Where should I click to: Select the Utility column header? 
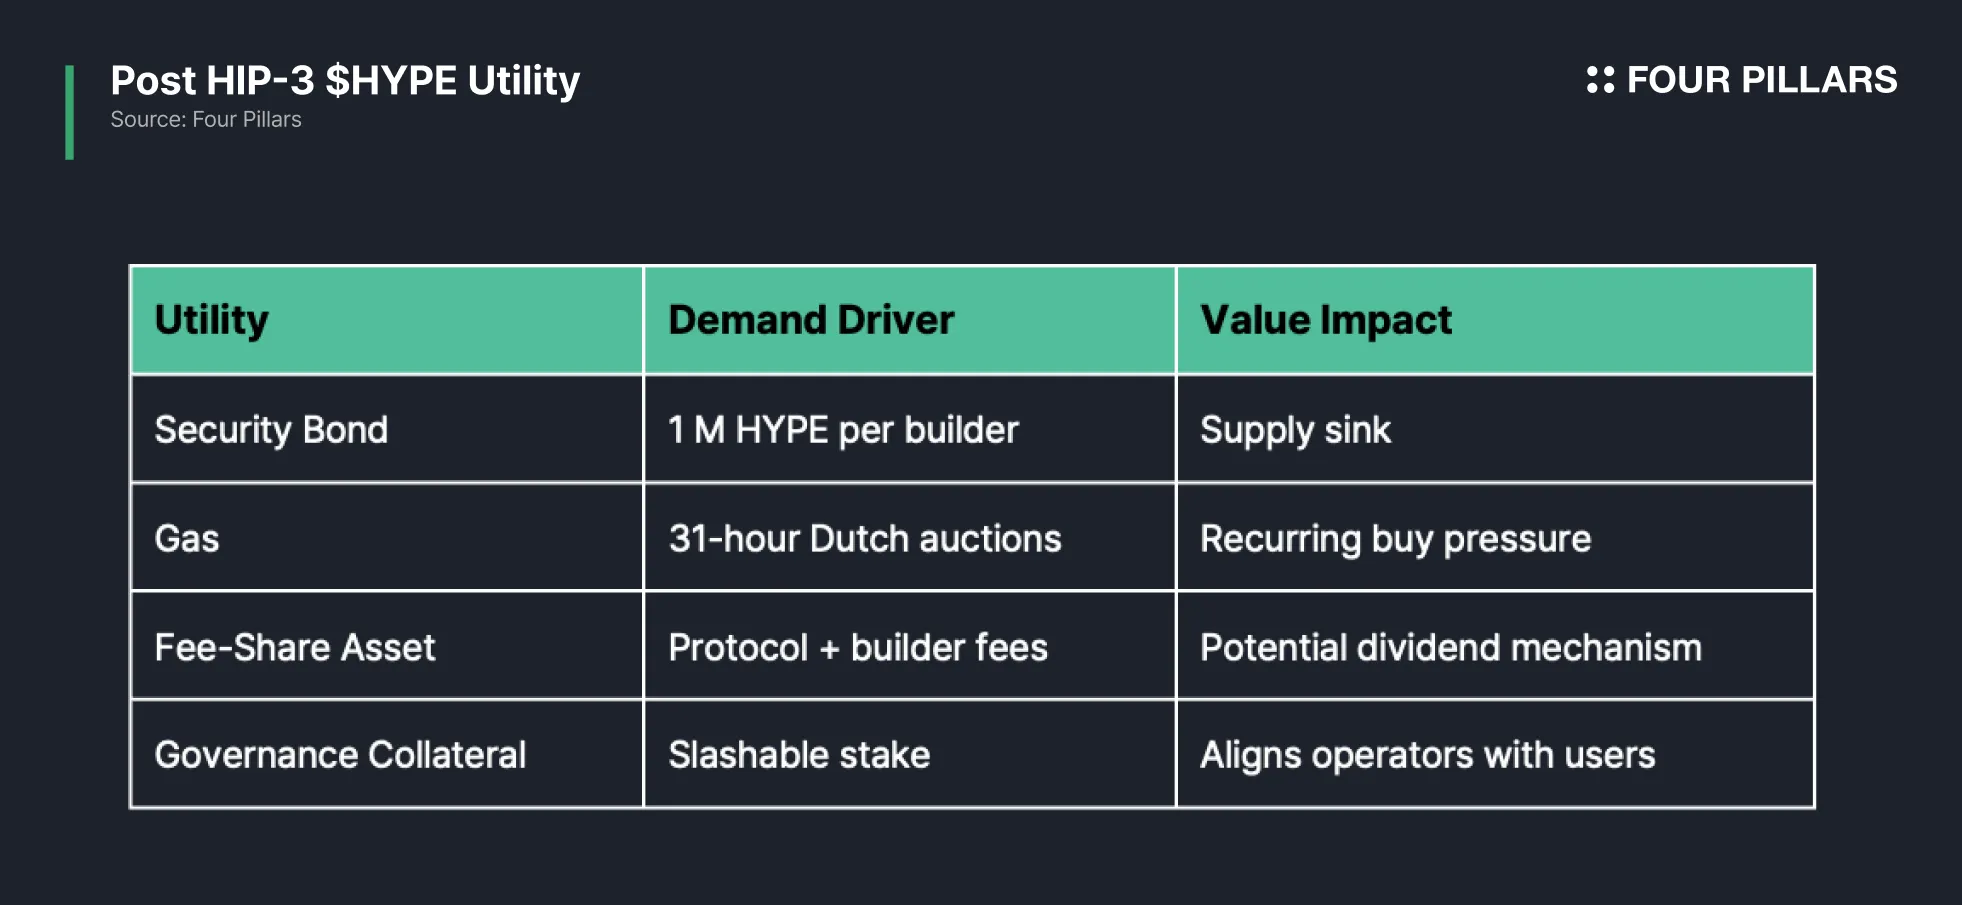tap(387, 320)
